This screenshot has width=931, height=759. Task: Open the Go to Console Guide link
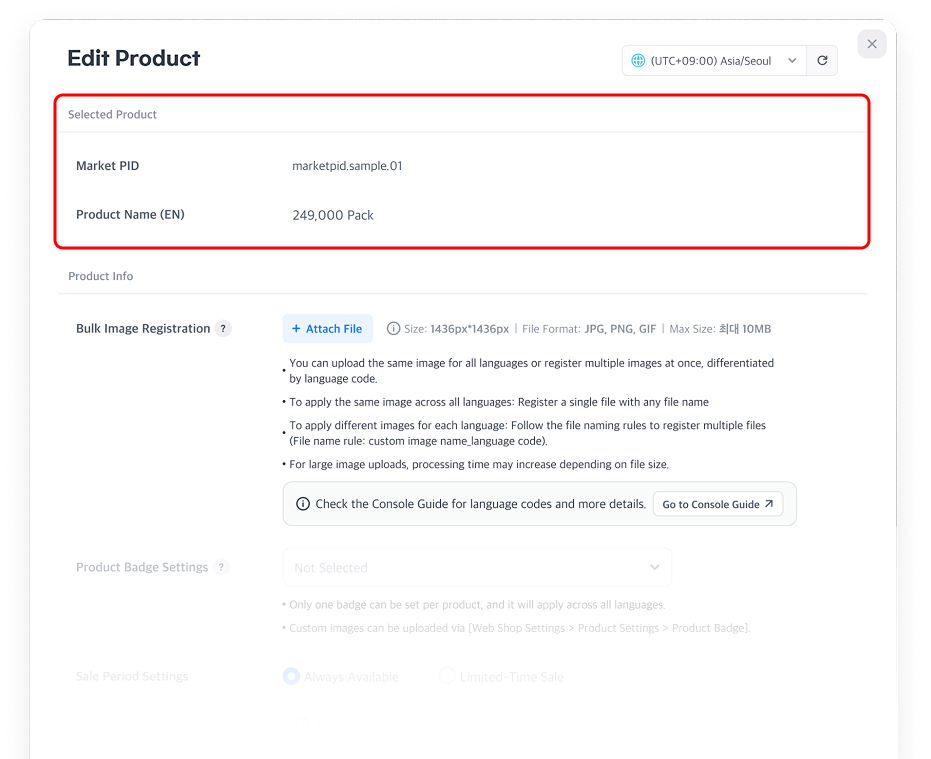[x=717, y=504]
